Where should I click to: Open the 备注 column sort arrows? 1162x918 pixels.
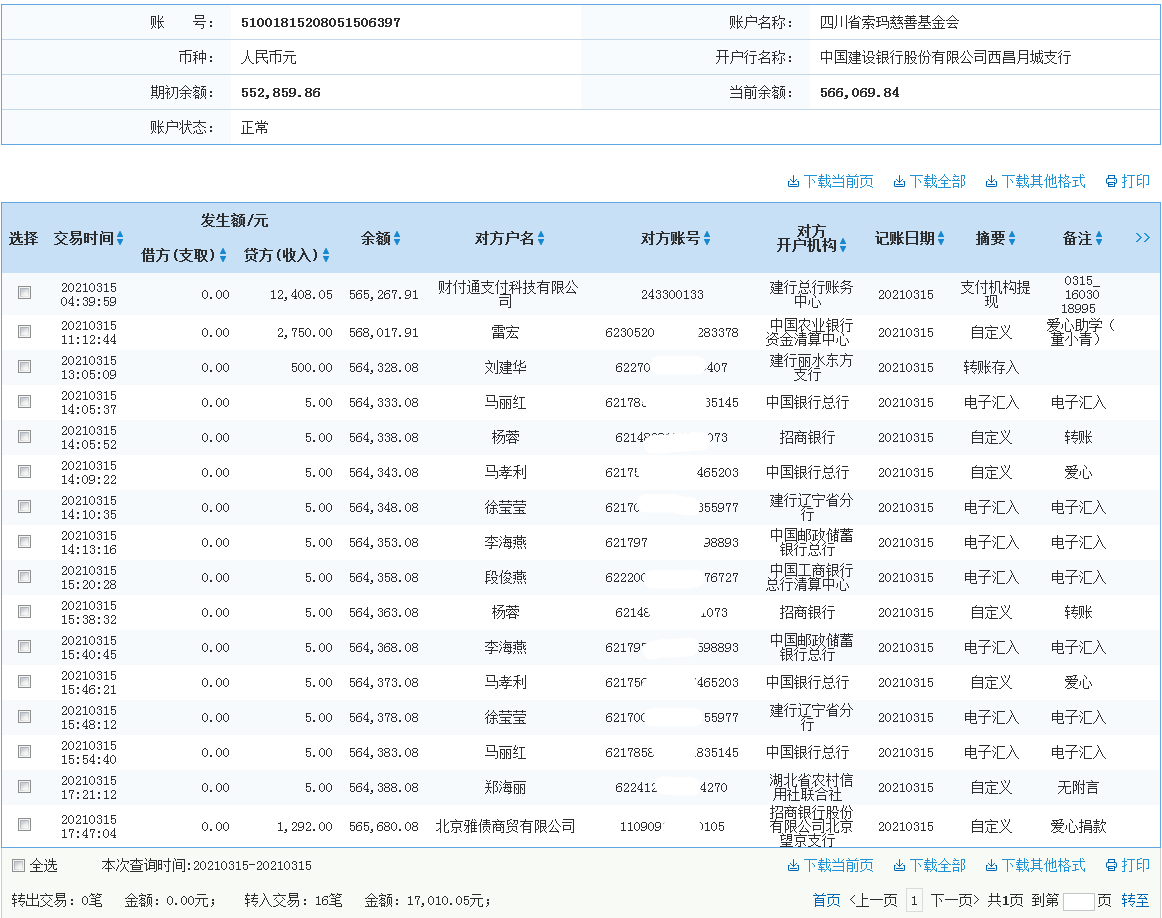click(x=1098, y=238)
